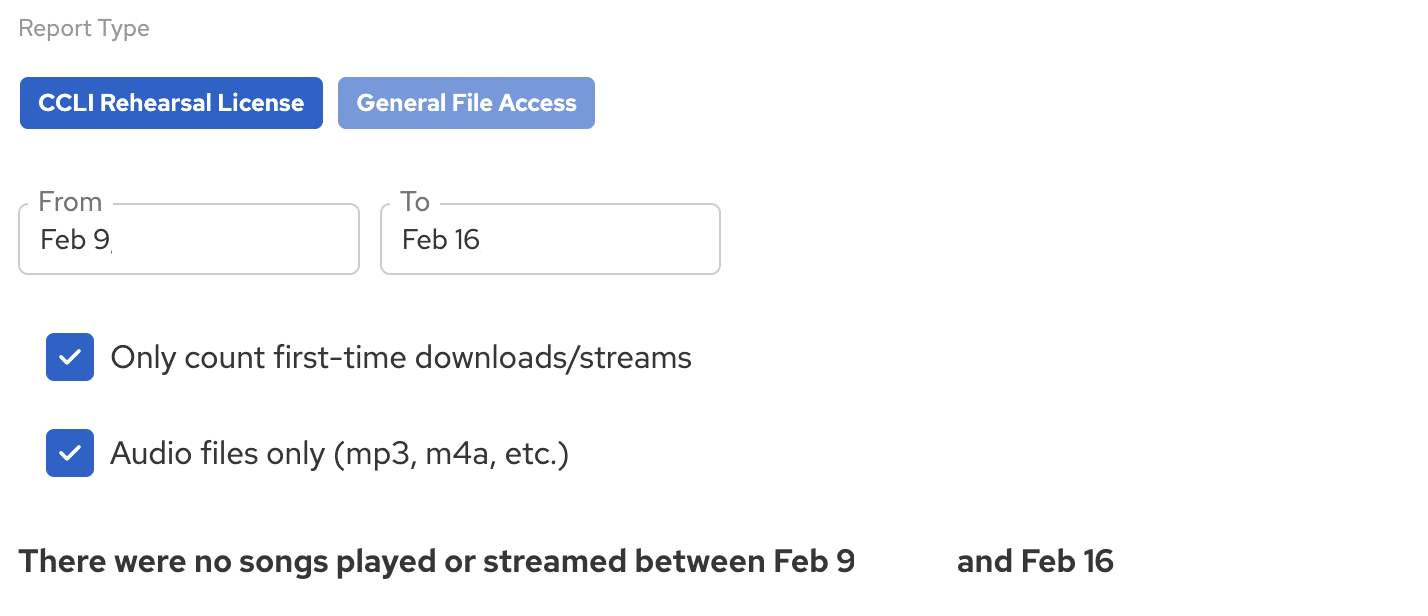
Task: Click the word Access in the General File button
Action: pyautogui.click(x=538, y=103)
